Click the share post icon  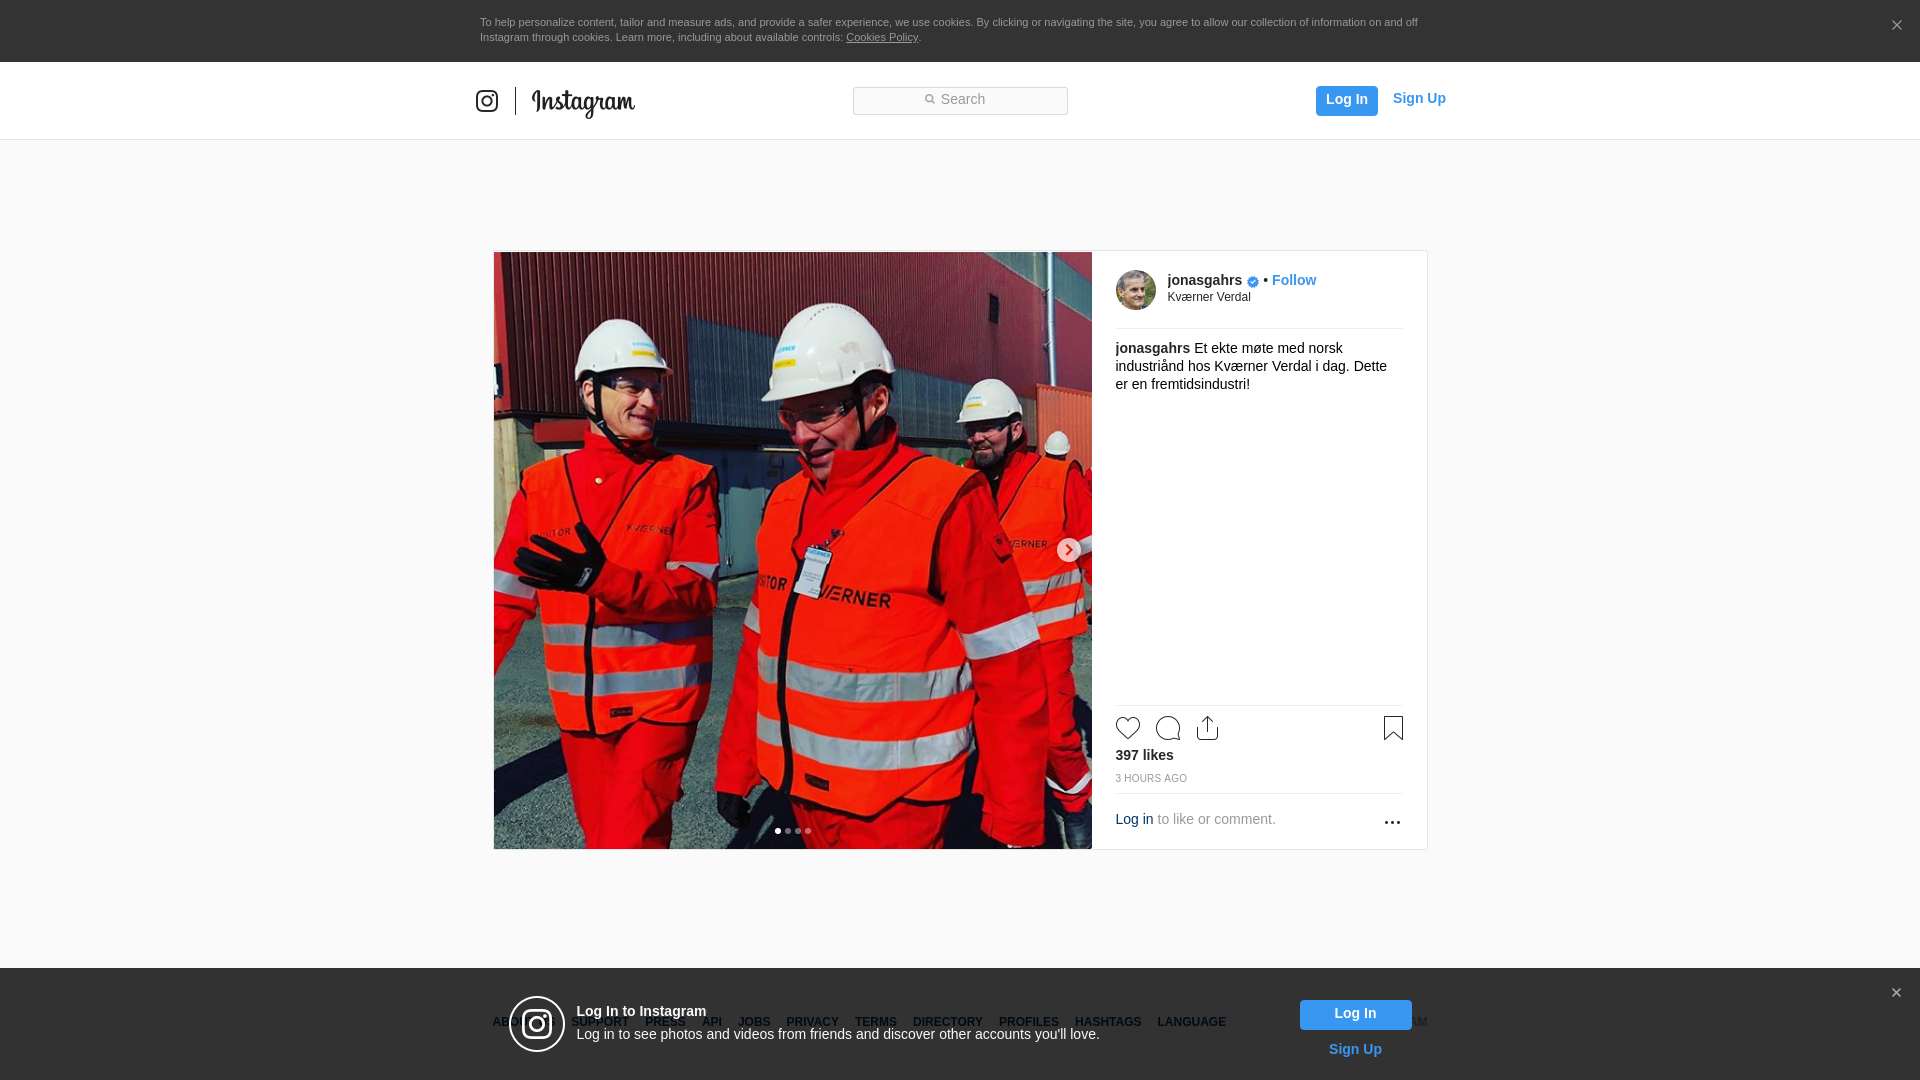coord(1207,728)
